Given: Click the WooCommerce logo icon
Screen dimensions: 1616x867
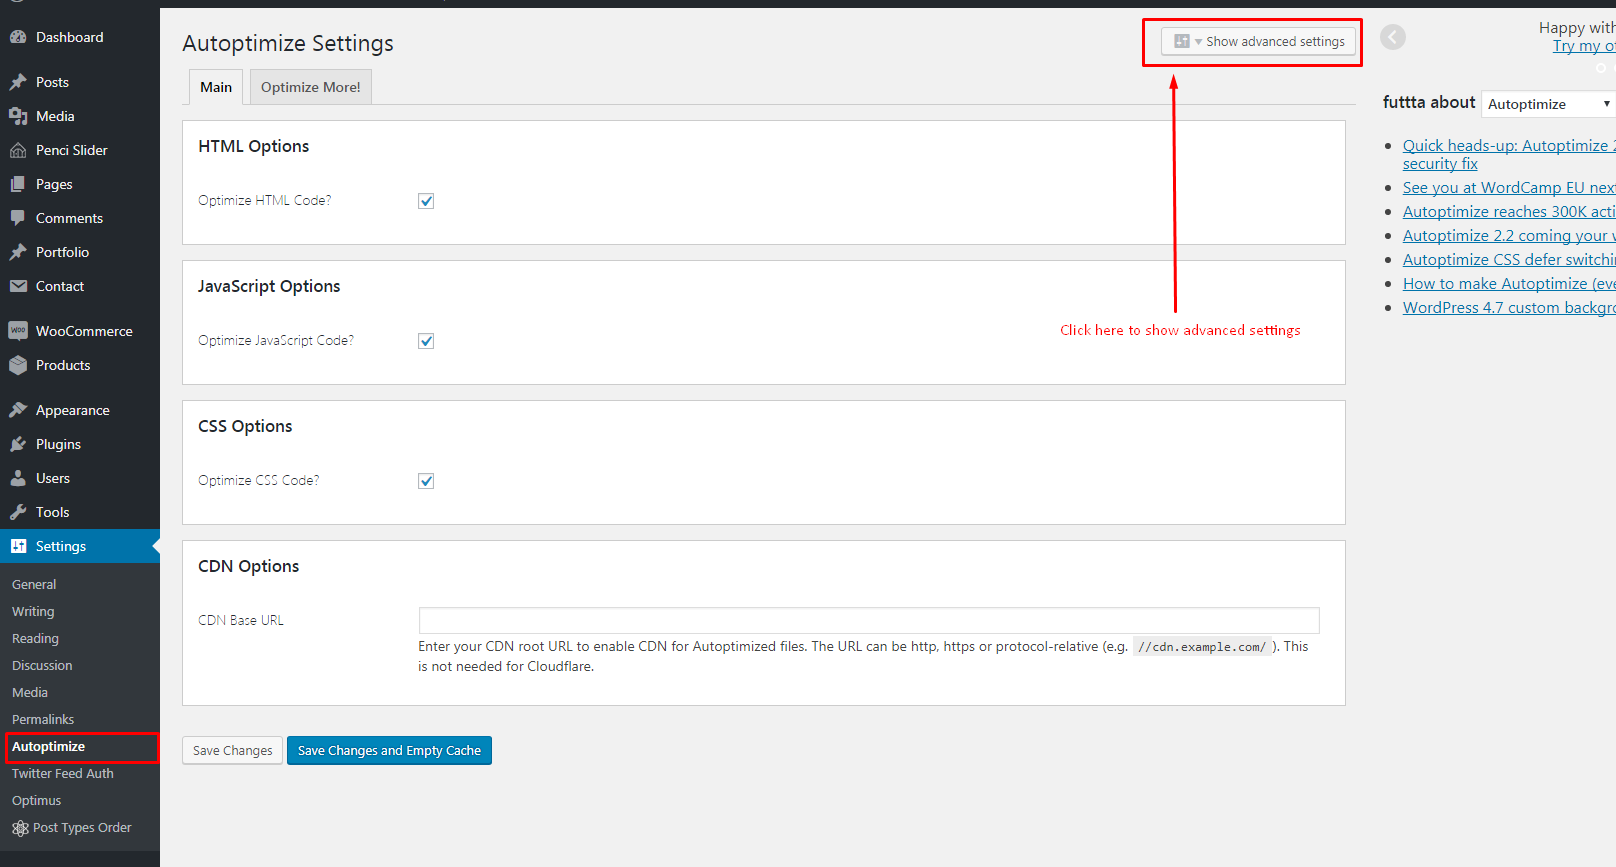Looking at the screenshot, I should click(18, 331).
